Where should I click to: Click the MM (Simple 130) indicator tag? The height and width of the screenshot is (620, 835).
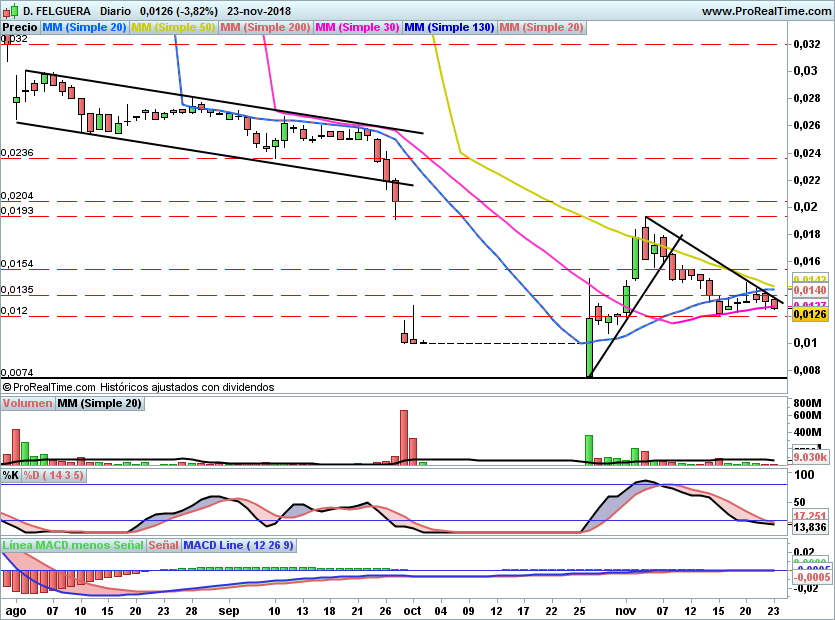449,28
